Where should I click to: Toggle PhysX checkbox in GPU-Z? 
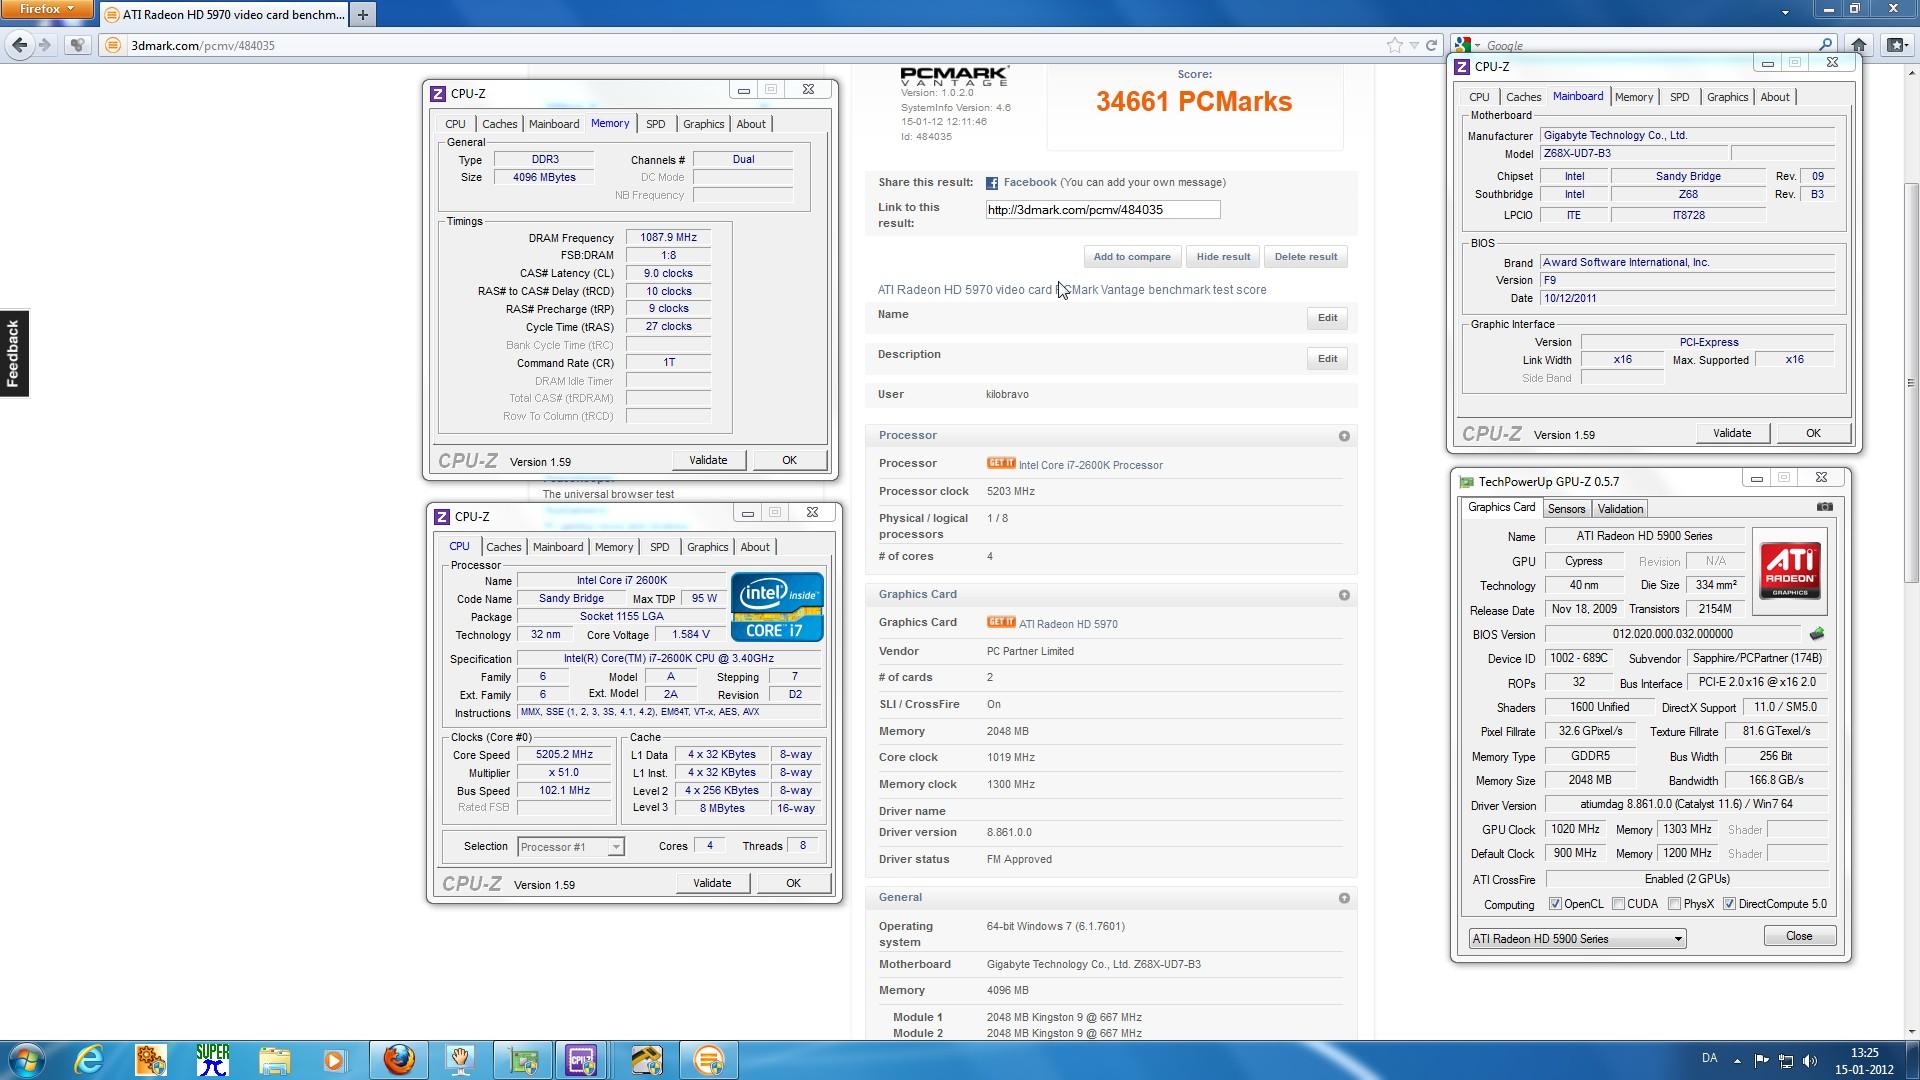coord(1674,904)
